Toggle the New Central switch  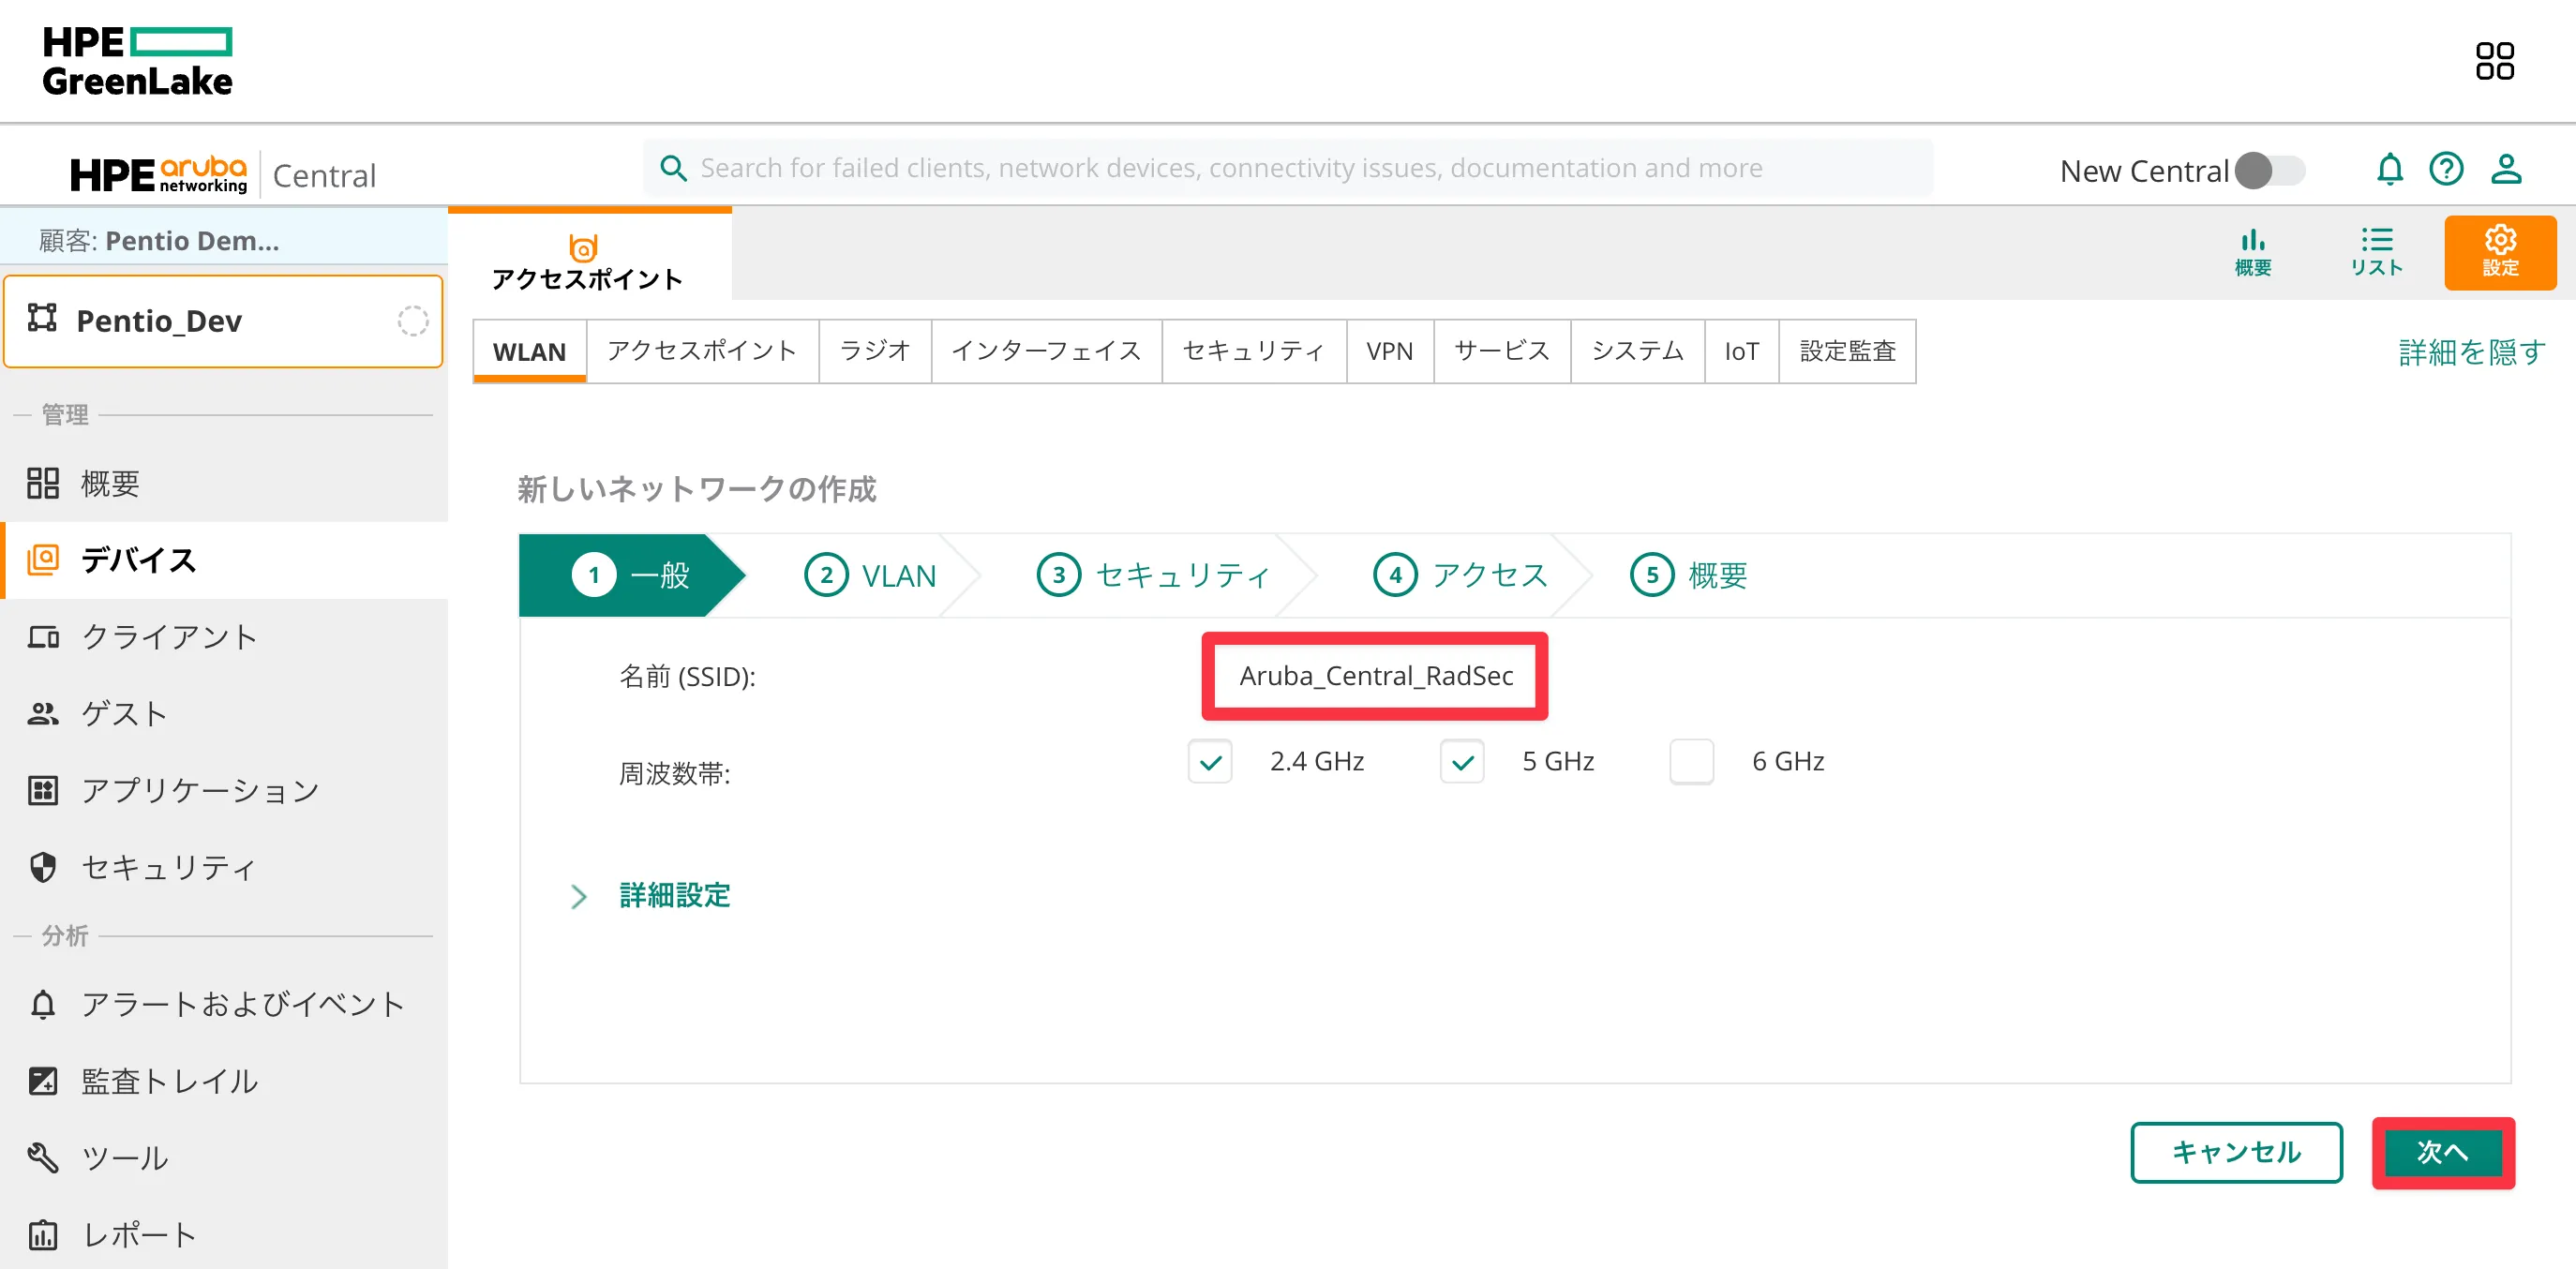[2269, 171]
